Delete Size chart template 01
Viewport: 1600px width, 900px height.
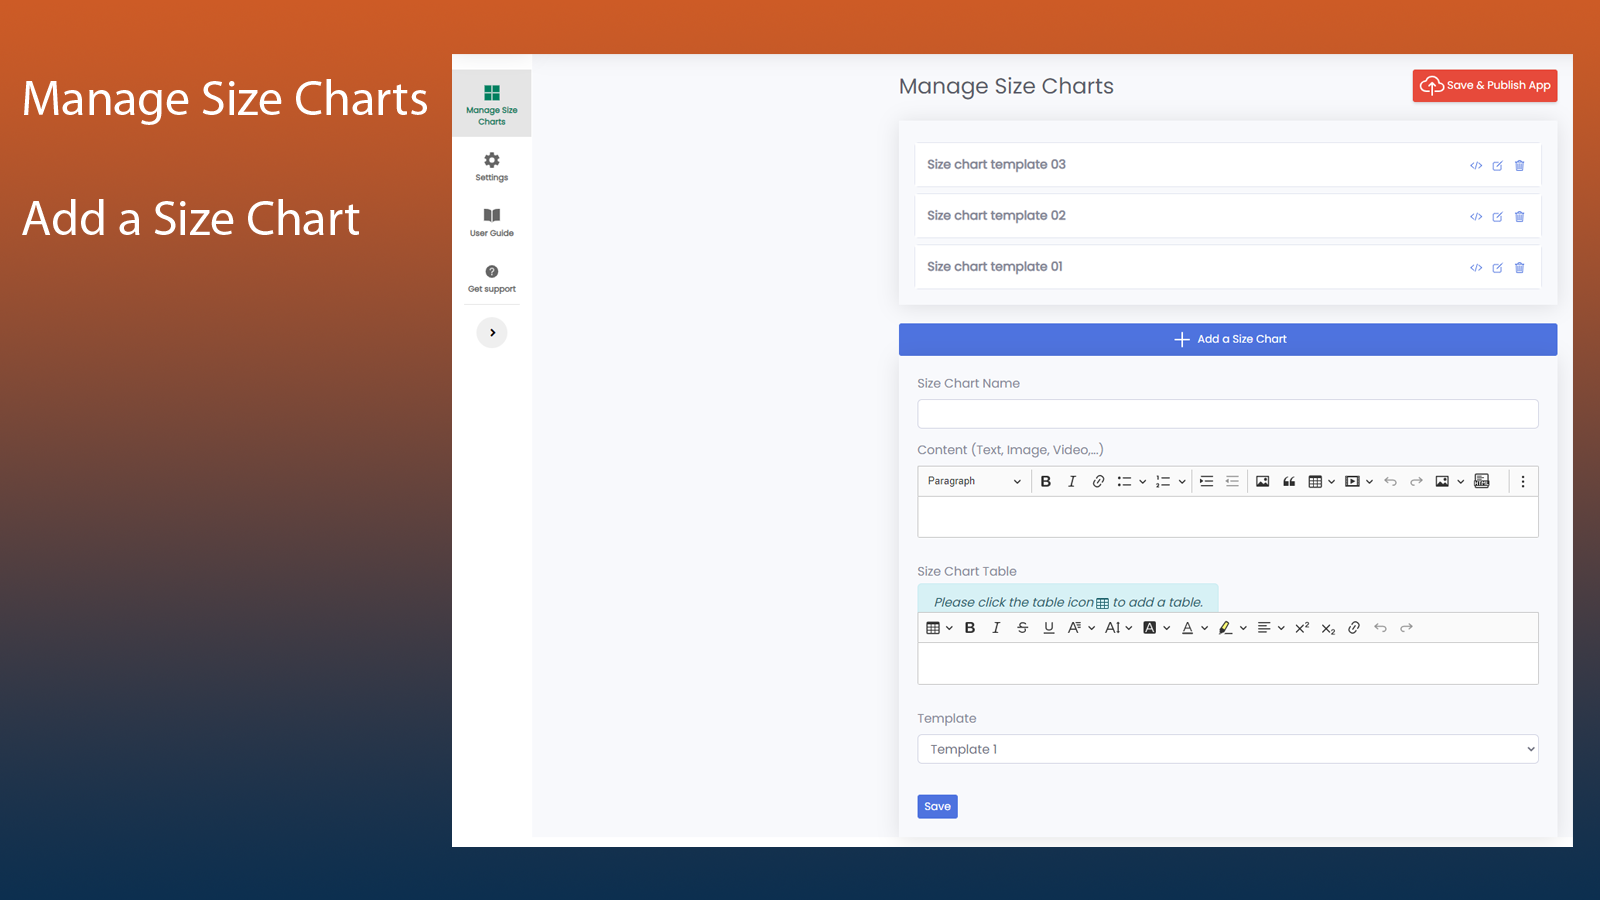click(x=1519, y=268)
